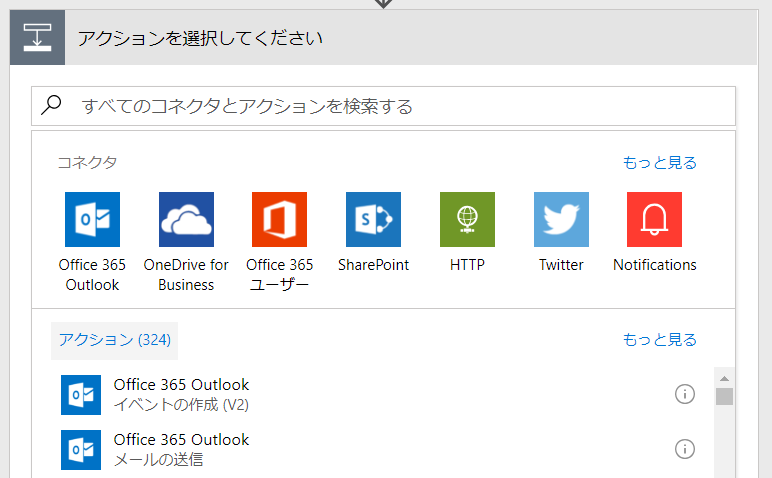Viewport: 772px width, 478px height.
Task: Choose the Notifications bell connector icon
Action: coord(654,219)
